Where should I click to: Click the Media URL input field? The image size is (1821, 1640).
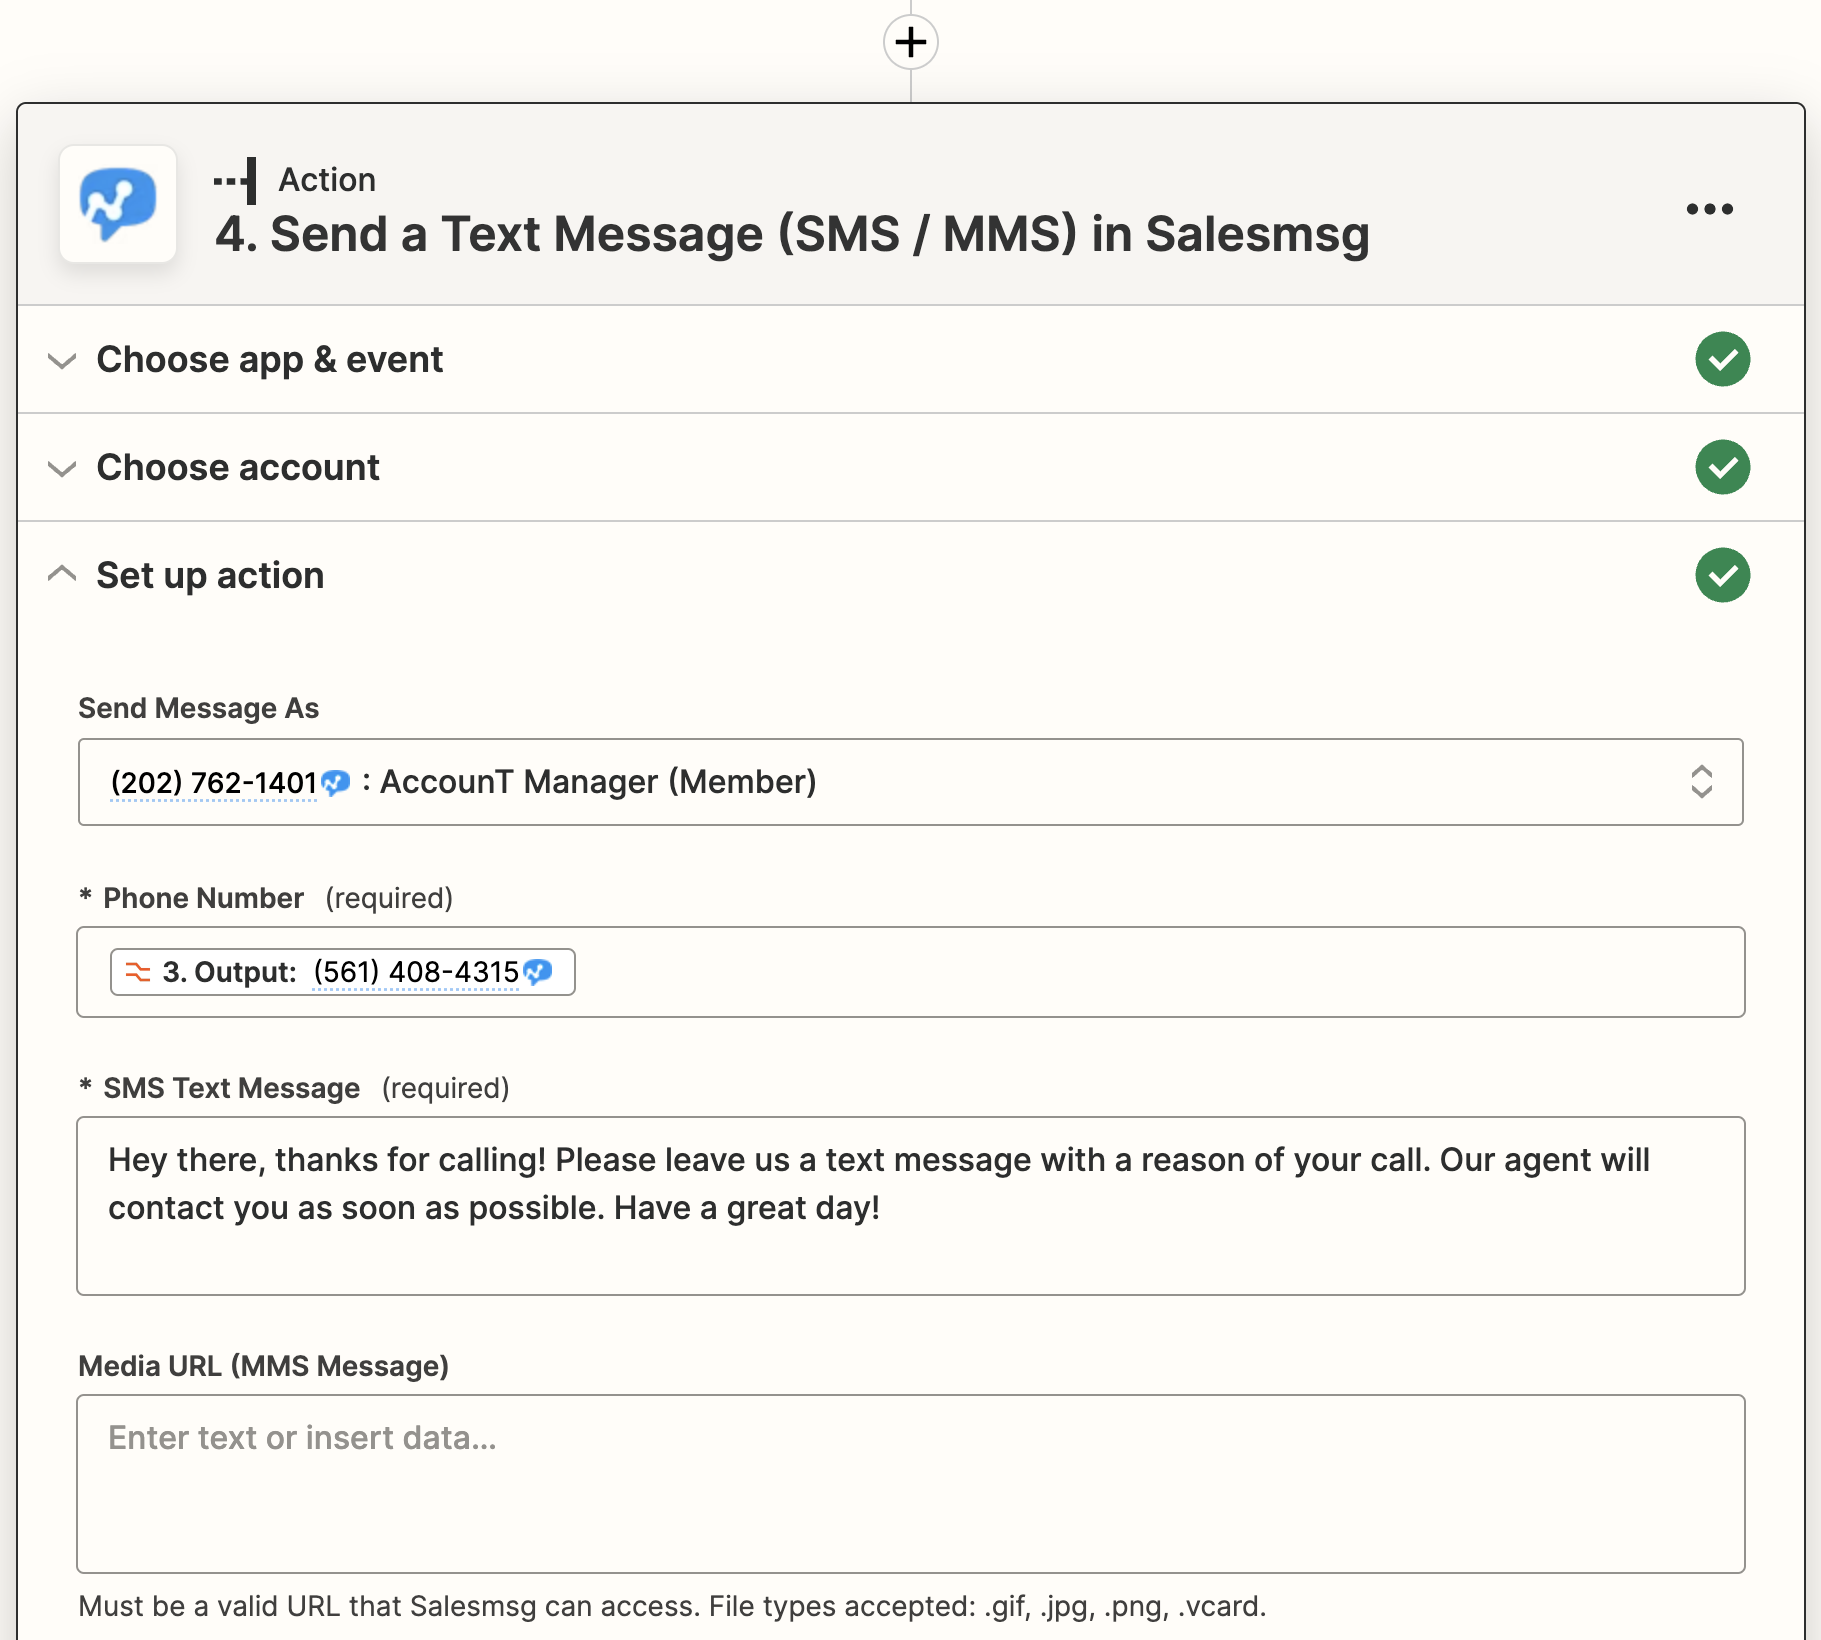pos(910,1484)
